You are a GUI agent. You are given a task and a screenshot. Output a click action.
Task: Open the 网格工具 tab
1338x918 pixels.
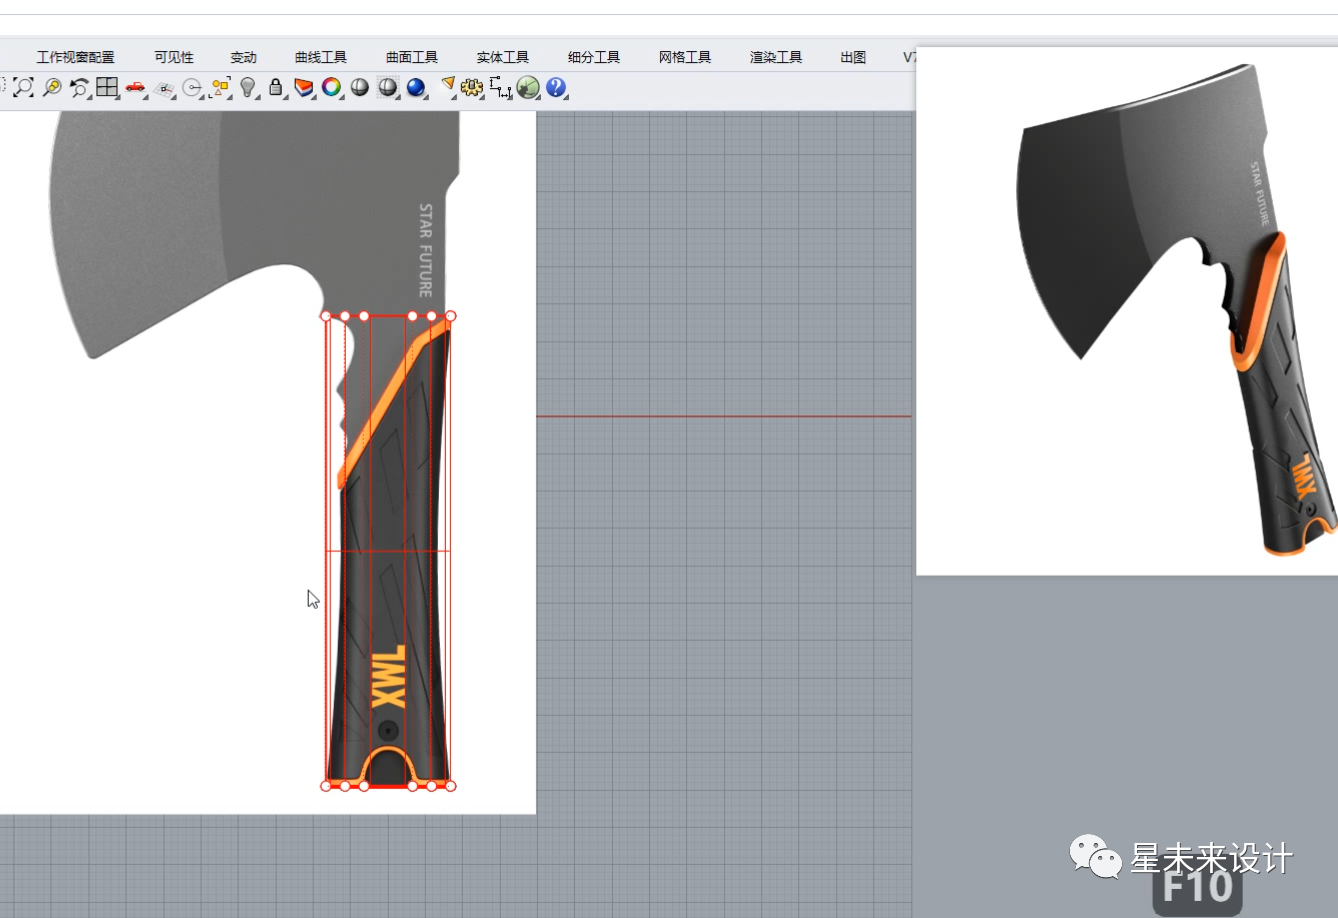point(685,57)
